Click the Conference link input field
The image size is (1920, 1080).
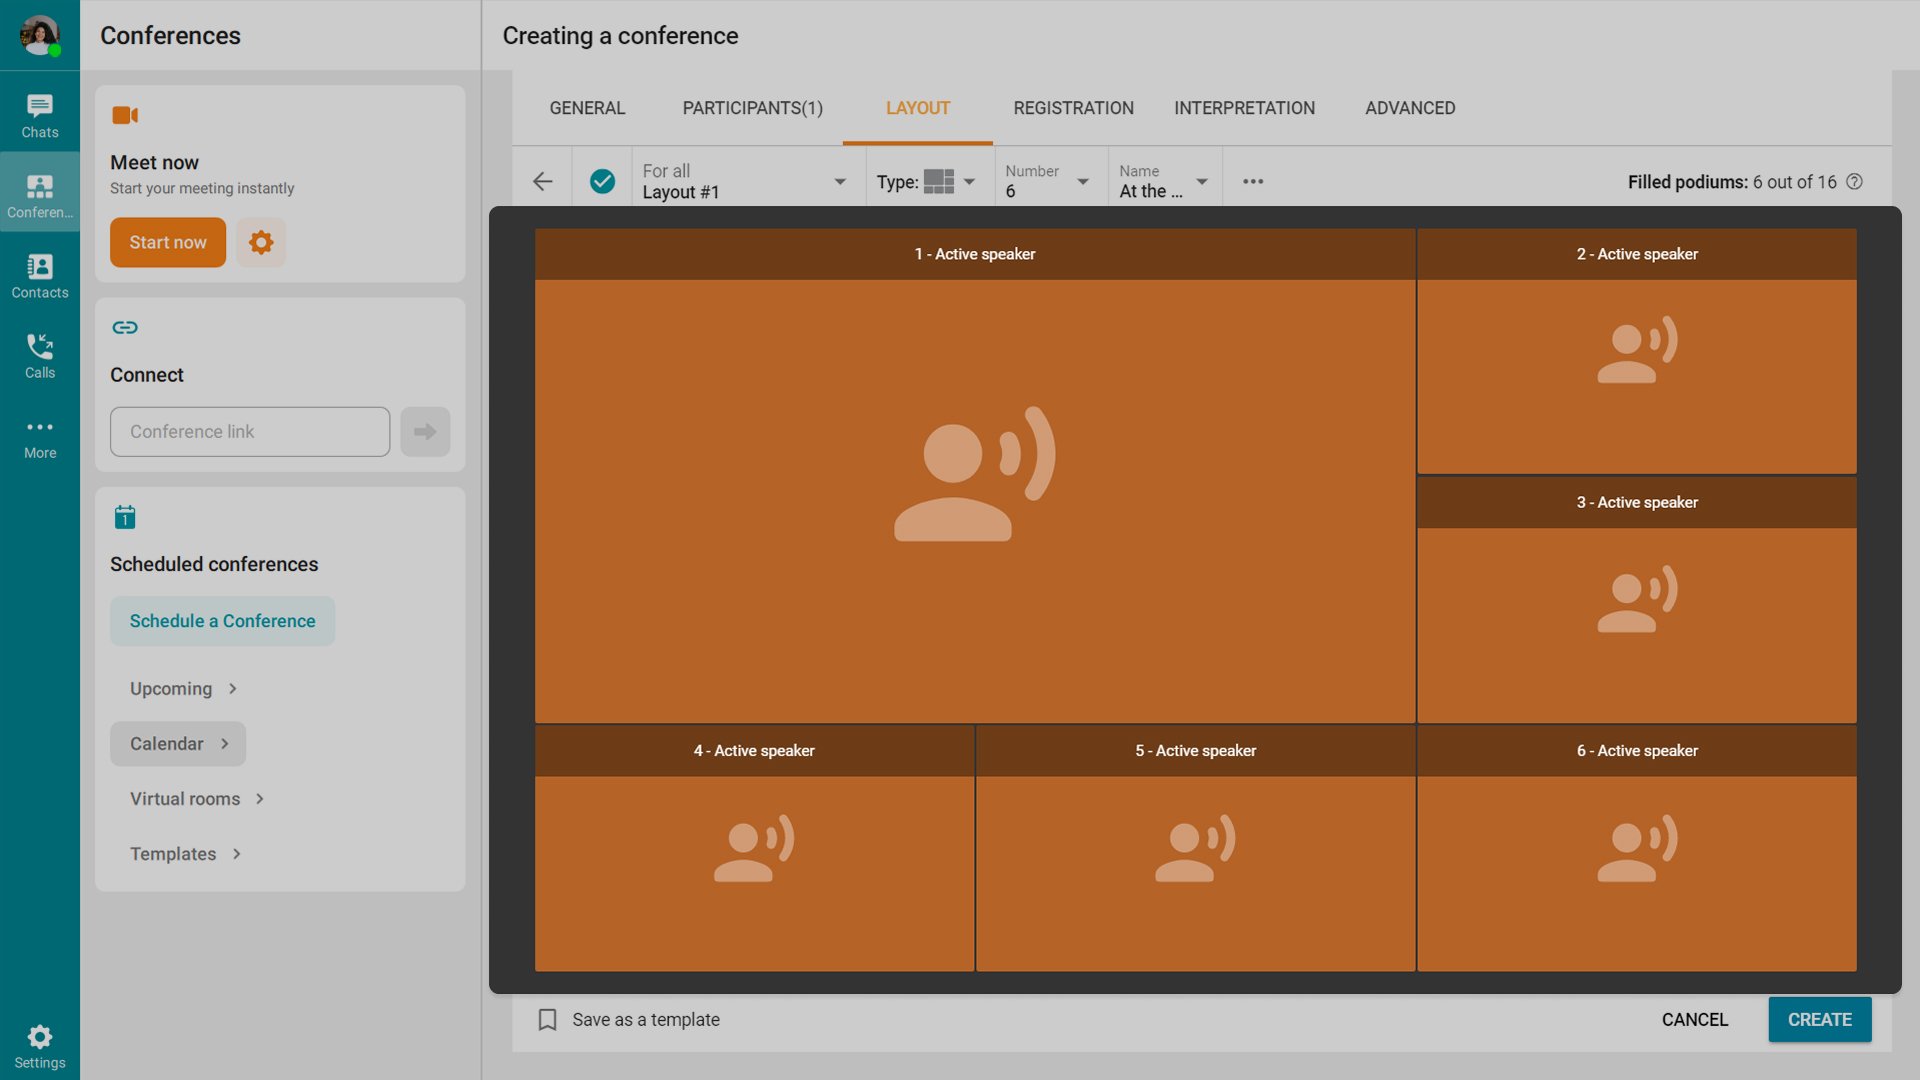[250, 431]
